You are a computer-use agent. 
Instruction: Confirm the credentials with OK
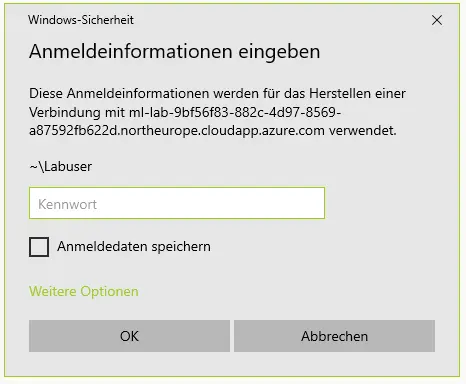click(x=129, y=336)
